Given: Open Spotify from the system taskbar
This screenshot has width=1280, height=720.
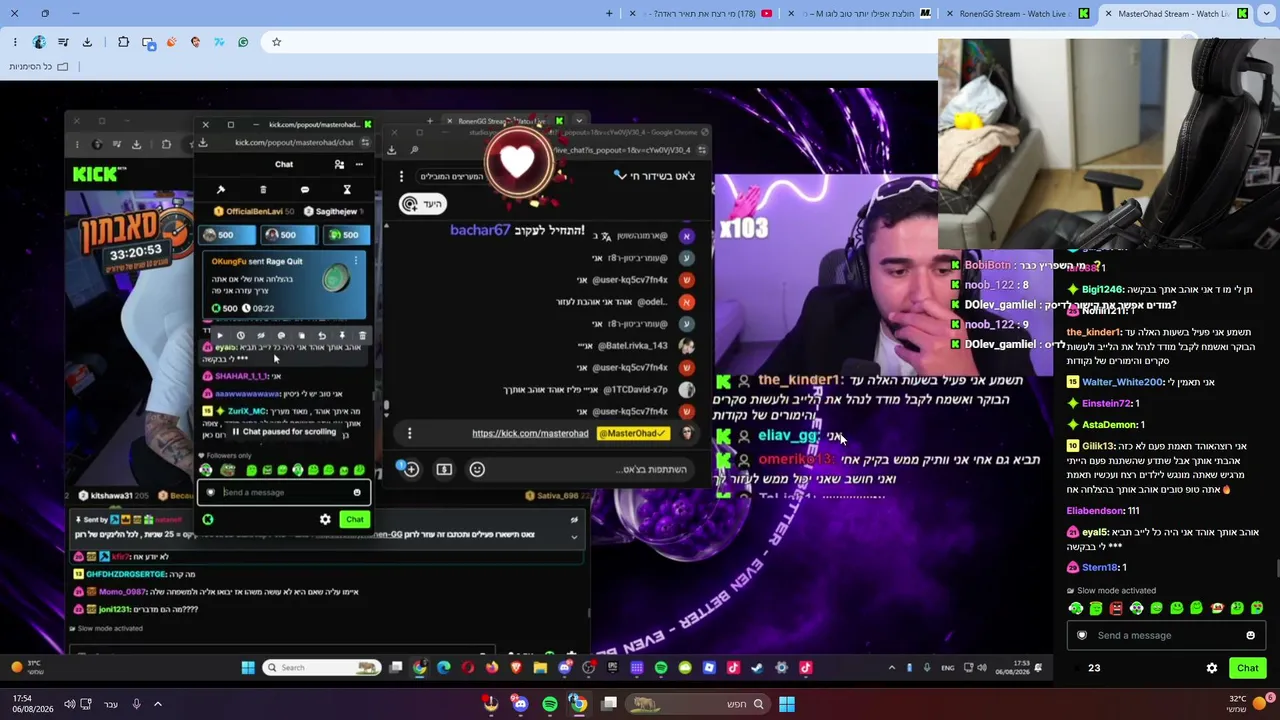Looking at the screenshot, I should coord(550,704).
